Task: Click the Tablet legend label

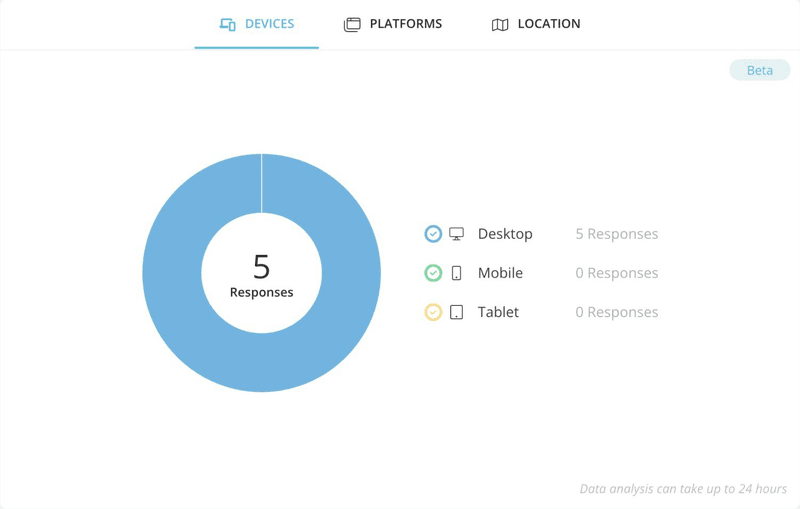Action: tap(498, 312)
